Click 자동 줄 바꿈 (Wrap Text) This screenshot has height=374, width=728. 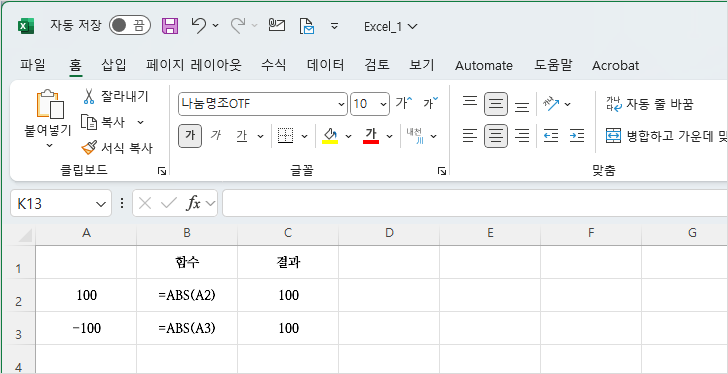[x=650, y=104]
